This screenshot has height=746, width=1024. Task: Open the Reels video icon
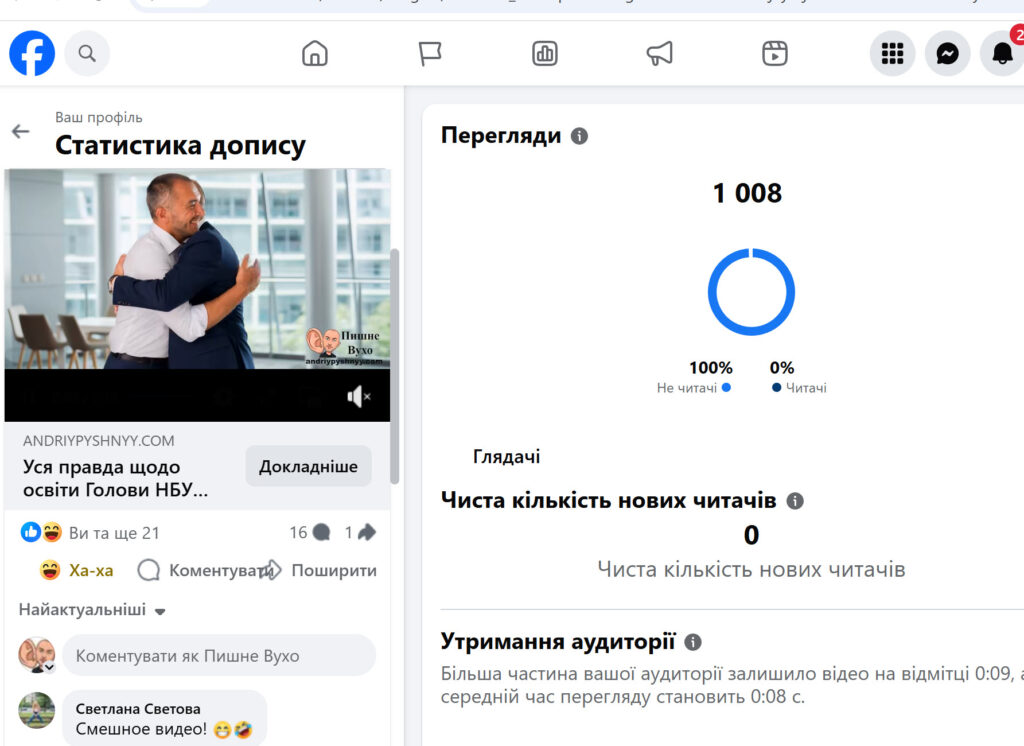(775, 53)
